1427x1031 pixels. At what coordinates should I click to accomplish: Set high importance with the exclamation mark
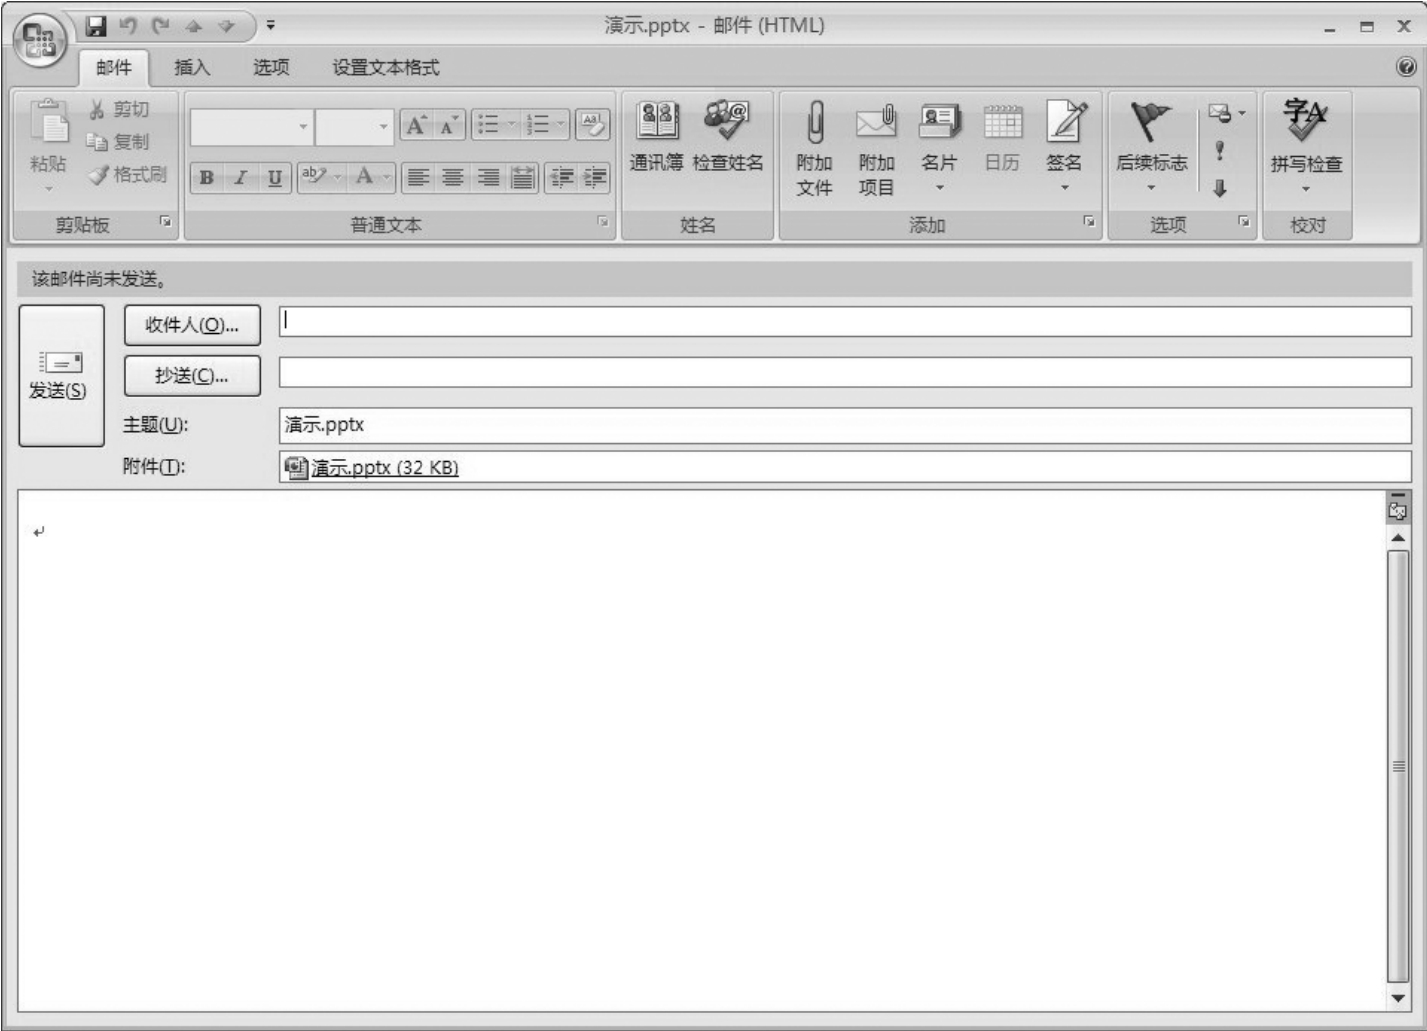click(x=1219, y=151)
